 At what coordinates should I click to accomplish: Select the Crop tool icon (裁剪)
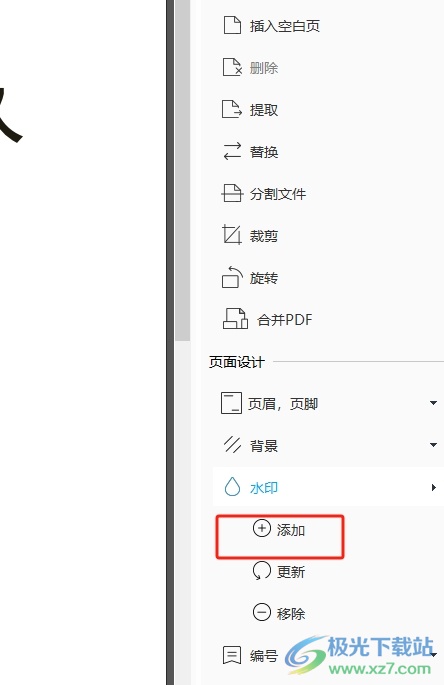[x=232, y=235]
